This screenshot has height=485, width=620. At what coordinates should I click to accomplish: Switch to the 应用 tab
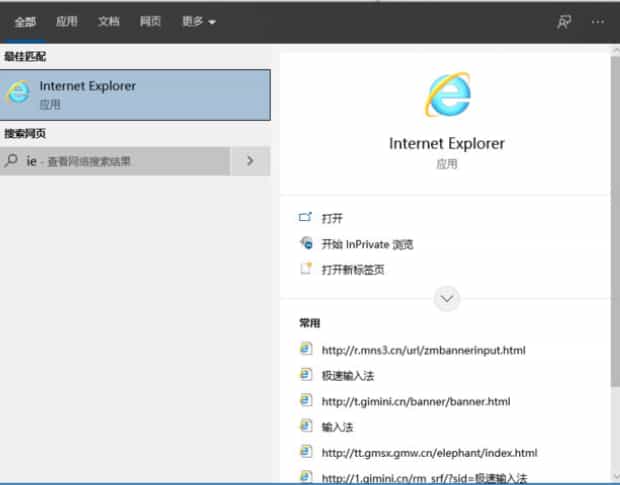pyautogui.click(x=66, y=21)
